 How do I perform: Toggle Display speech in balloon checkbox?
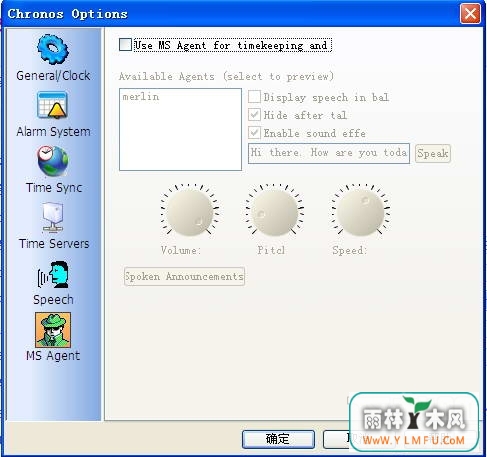pyautogui.click(x=254, y=97)
